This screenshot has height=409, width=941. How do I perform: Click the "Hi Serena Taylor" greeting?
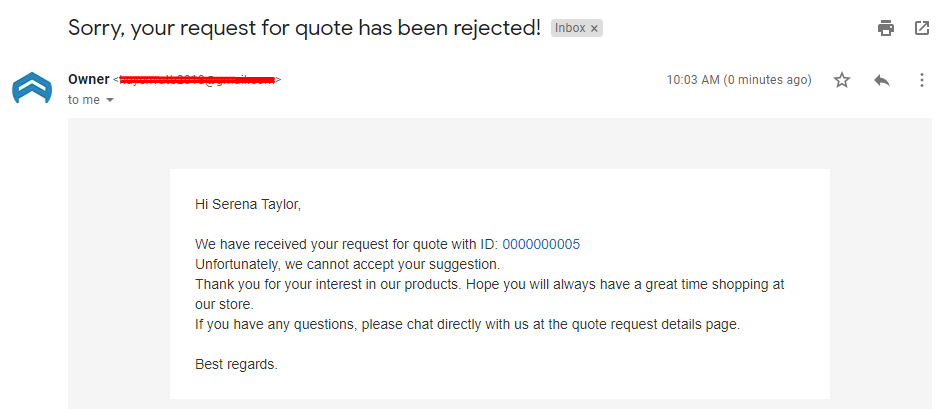point(248,205)
